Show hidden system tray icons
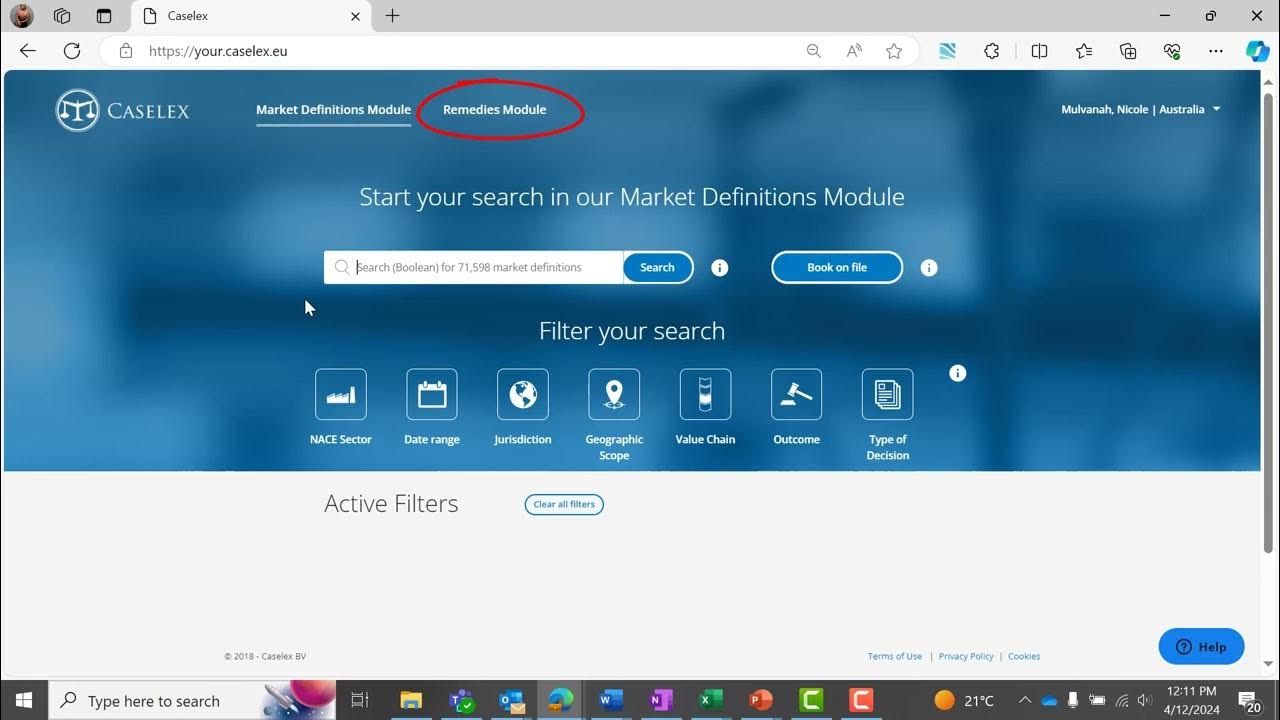The image size is (1280, 720). coord(1025,700)
